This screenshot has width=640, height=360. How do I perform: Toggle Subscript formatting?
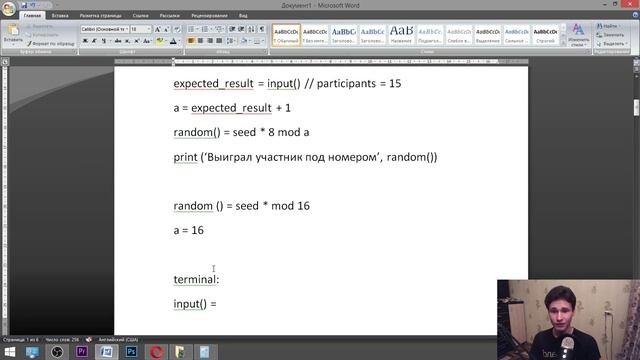pos(127,41)
